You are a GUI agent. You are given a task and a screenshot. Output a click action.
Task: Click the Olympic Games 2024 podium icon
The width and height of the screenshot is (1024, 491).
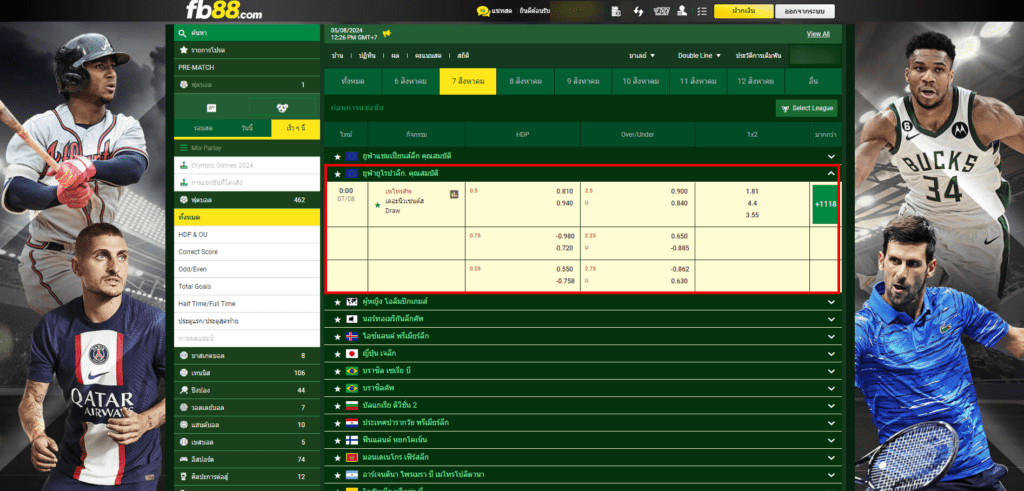pos(184,166)
